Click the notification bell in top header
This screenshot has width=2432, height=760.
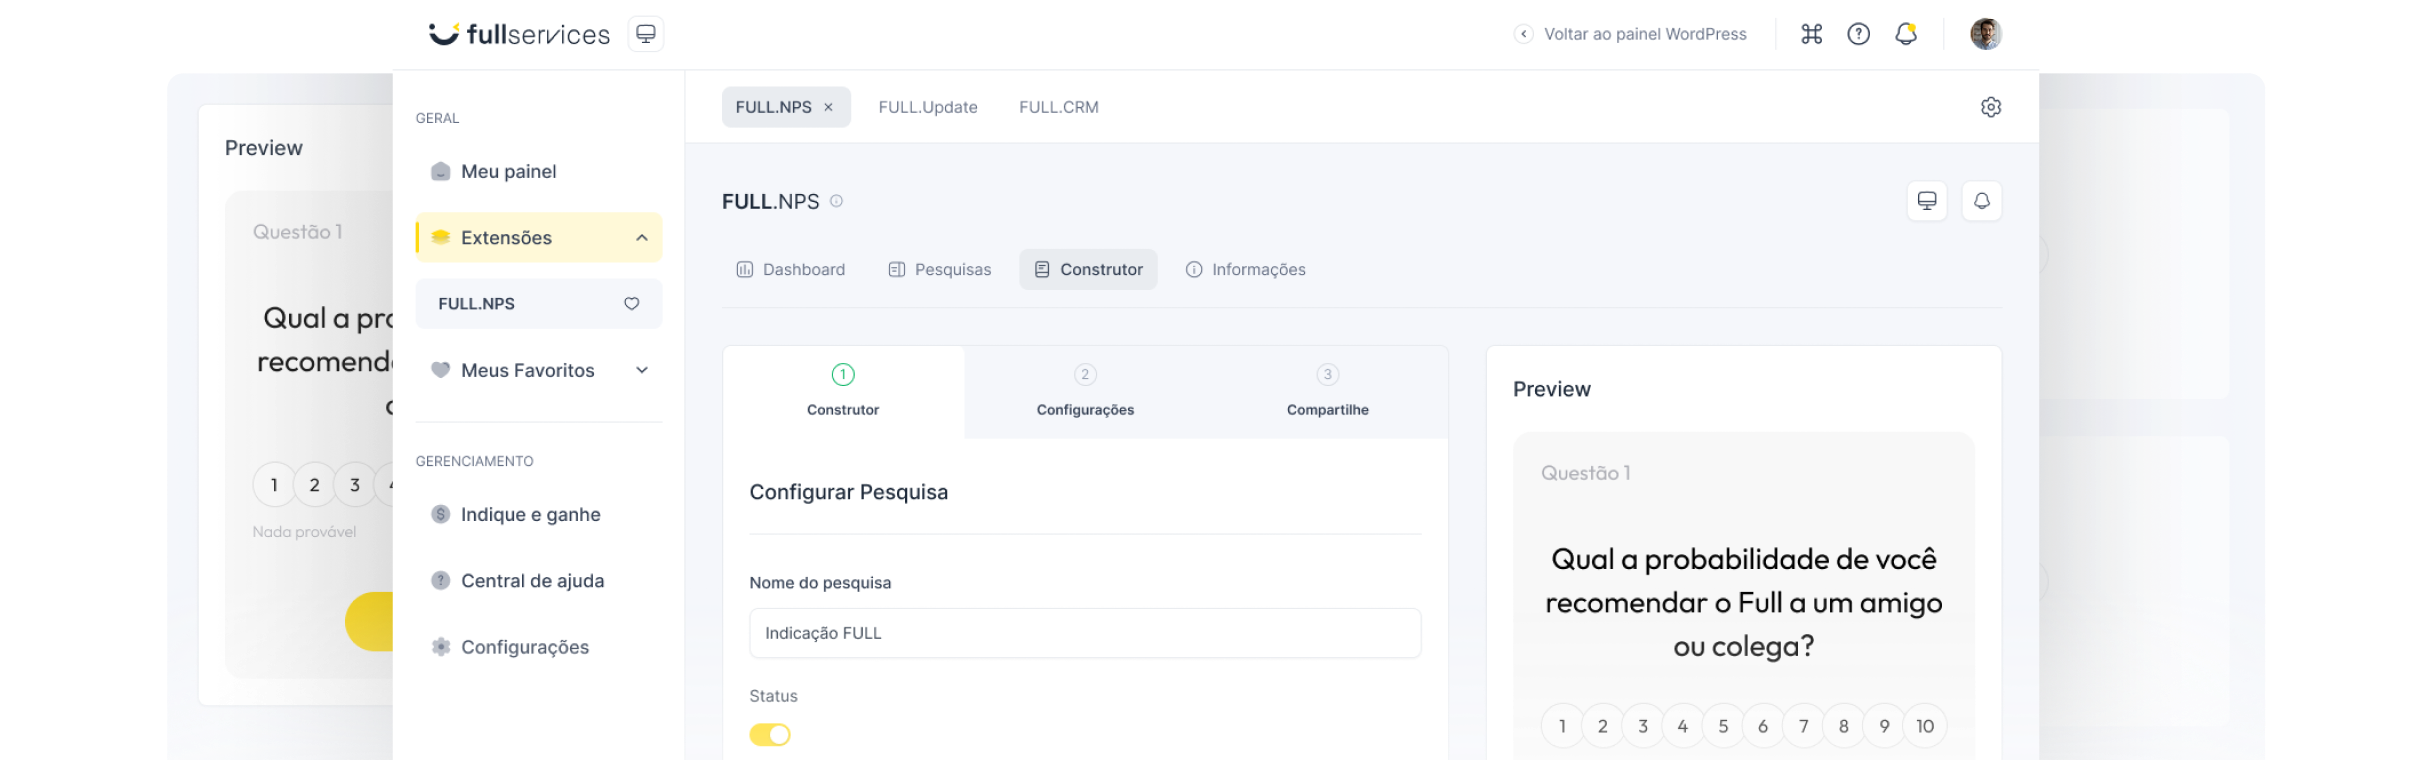tap(1906, 34)
